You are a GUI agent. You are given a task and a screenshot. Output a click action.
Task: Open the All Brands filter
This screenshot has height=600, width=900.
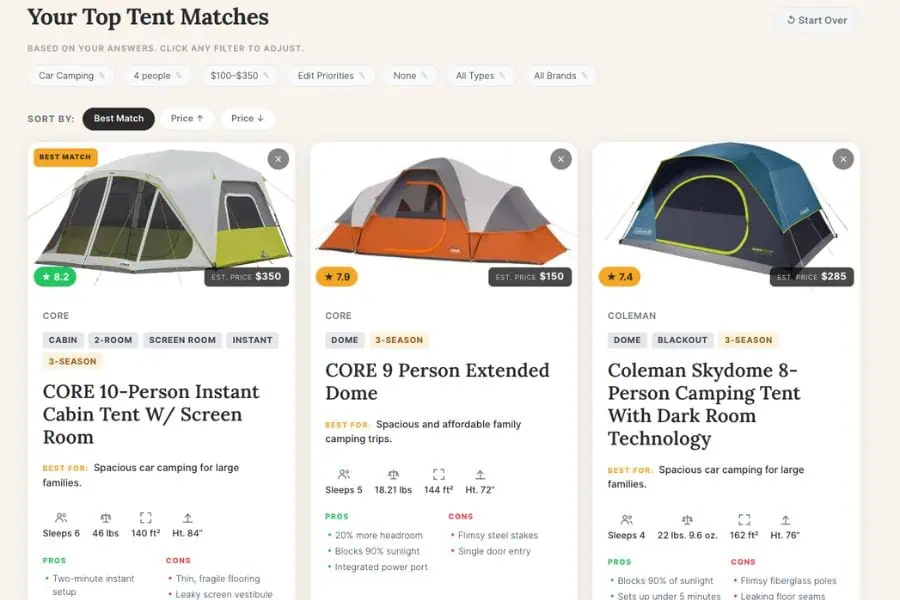pyautogui.click(x=560, y=76)
